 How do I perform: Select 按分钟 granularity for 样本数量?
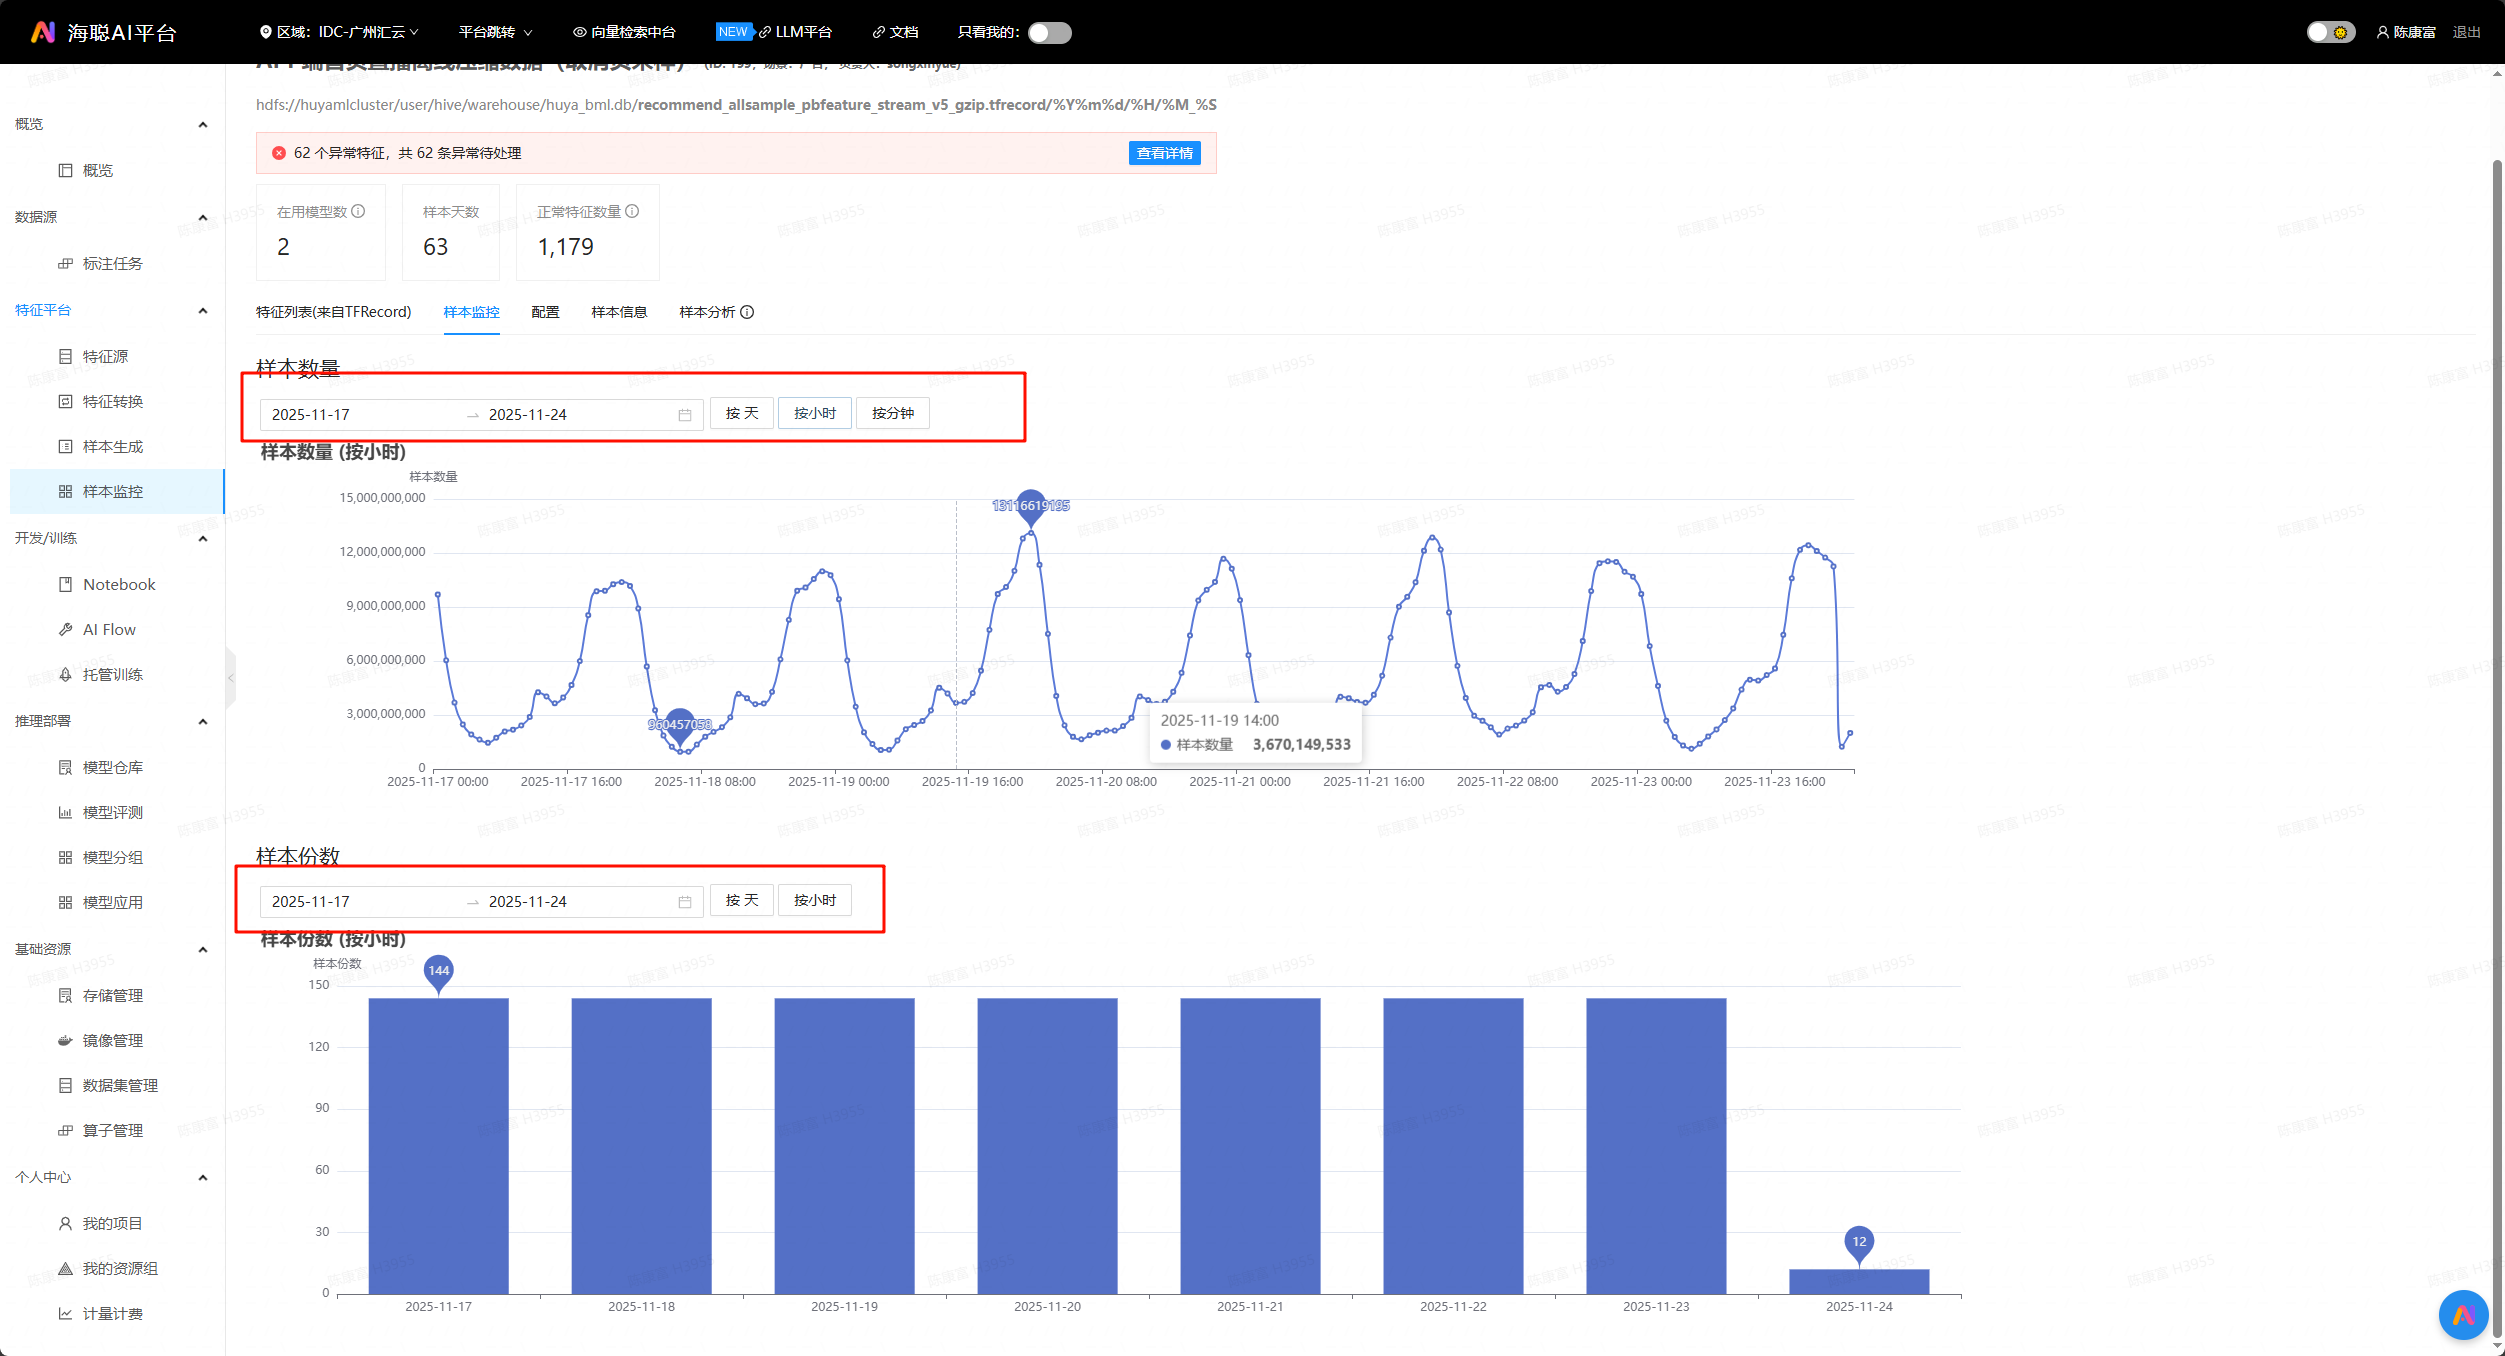tap(892, 413)
